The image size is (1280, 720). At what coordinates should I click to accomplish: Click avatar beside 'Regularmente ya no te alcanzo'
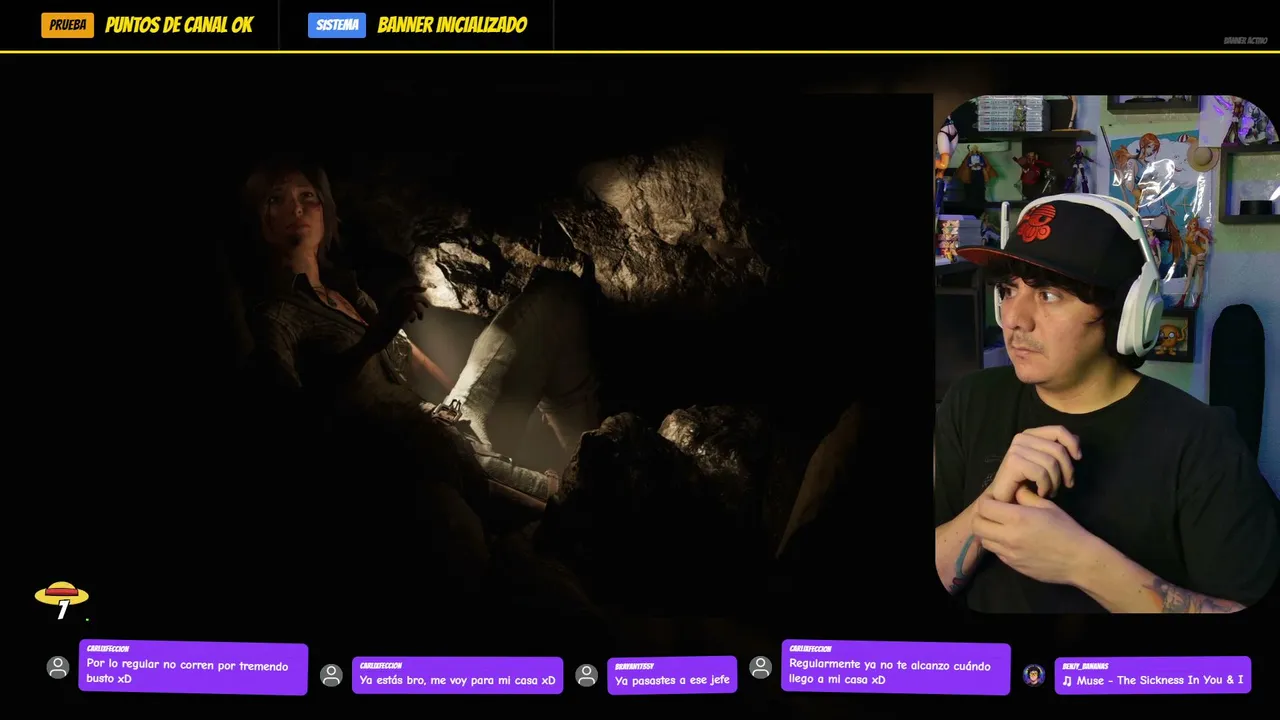point(761,667)
